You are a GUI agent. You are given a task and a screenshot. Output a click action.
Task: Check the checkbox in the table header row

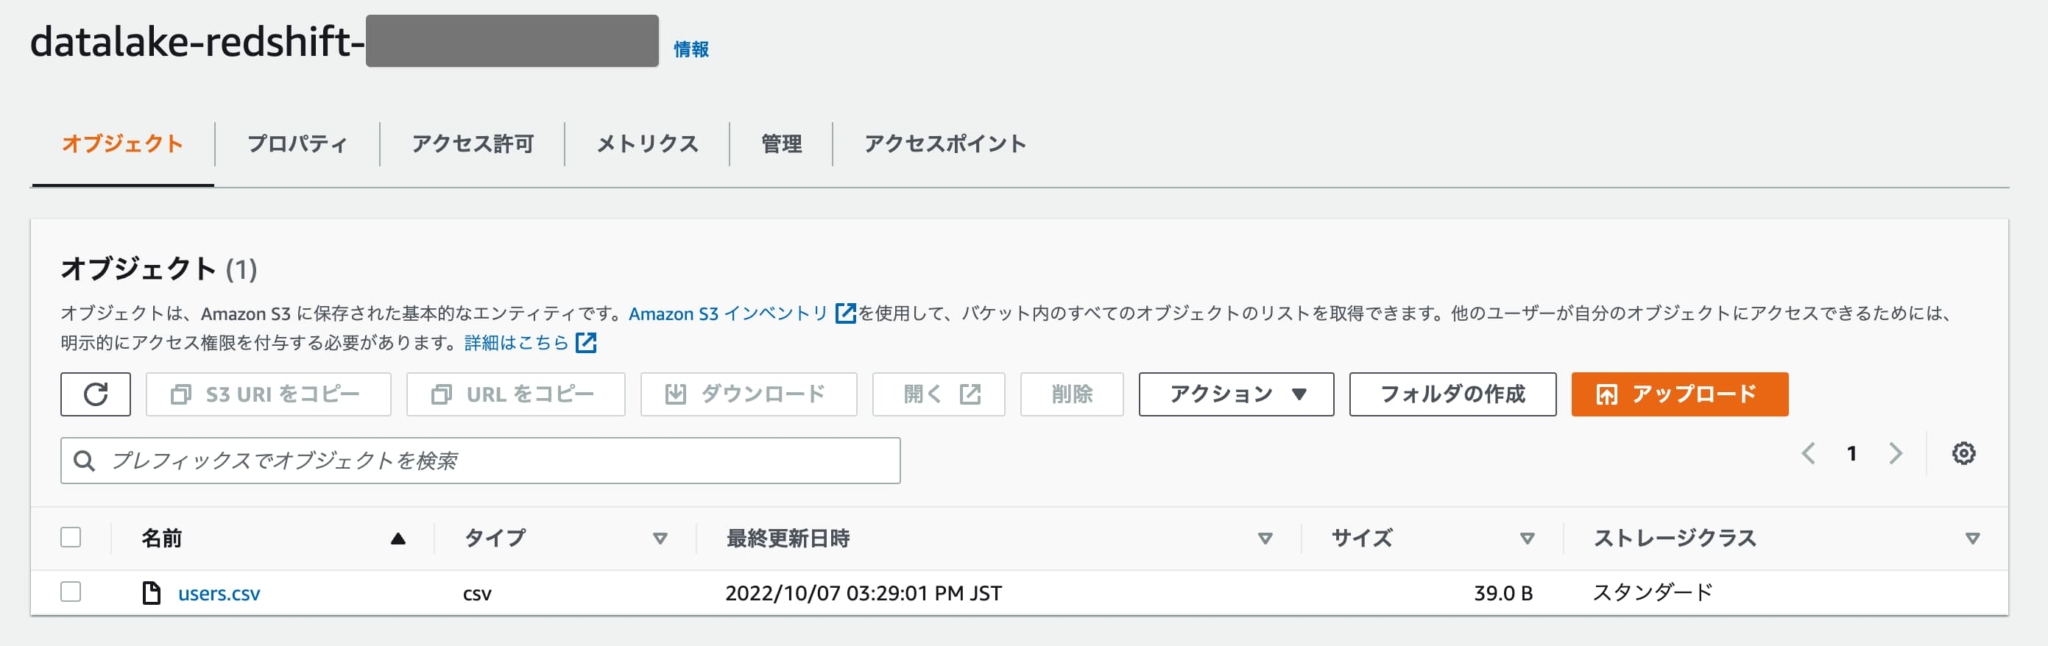click(71, 538)
